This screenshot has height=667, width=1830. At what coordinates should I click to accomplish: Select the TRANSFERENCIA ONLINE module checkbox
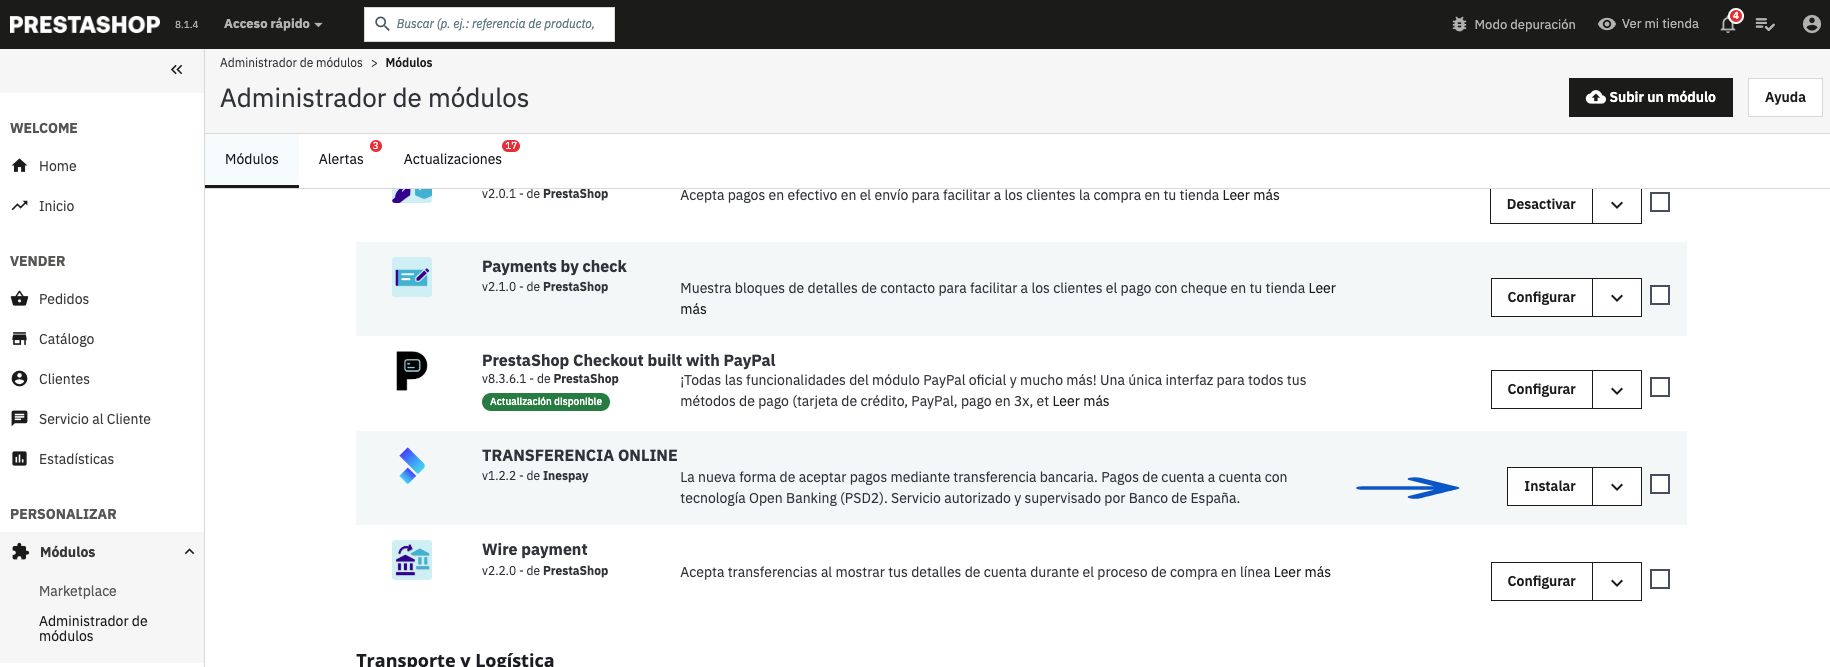pos(1660,485)
